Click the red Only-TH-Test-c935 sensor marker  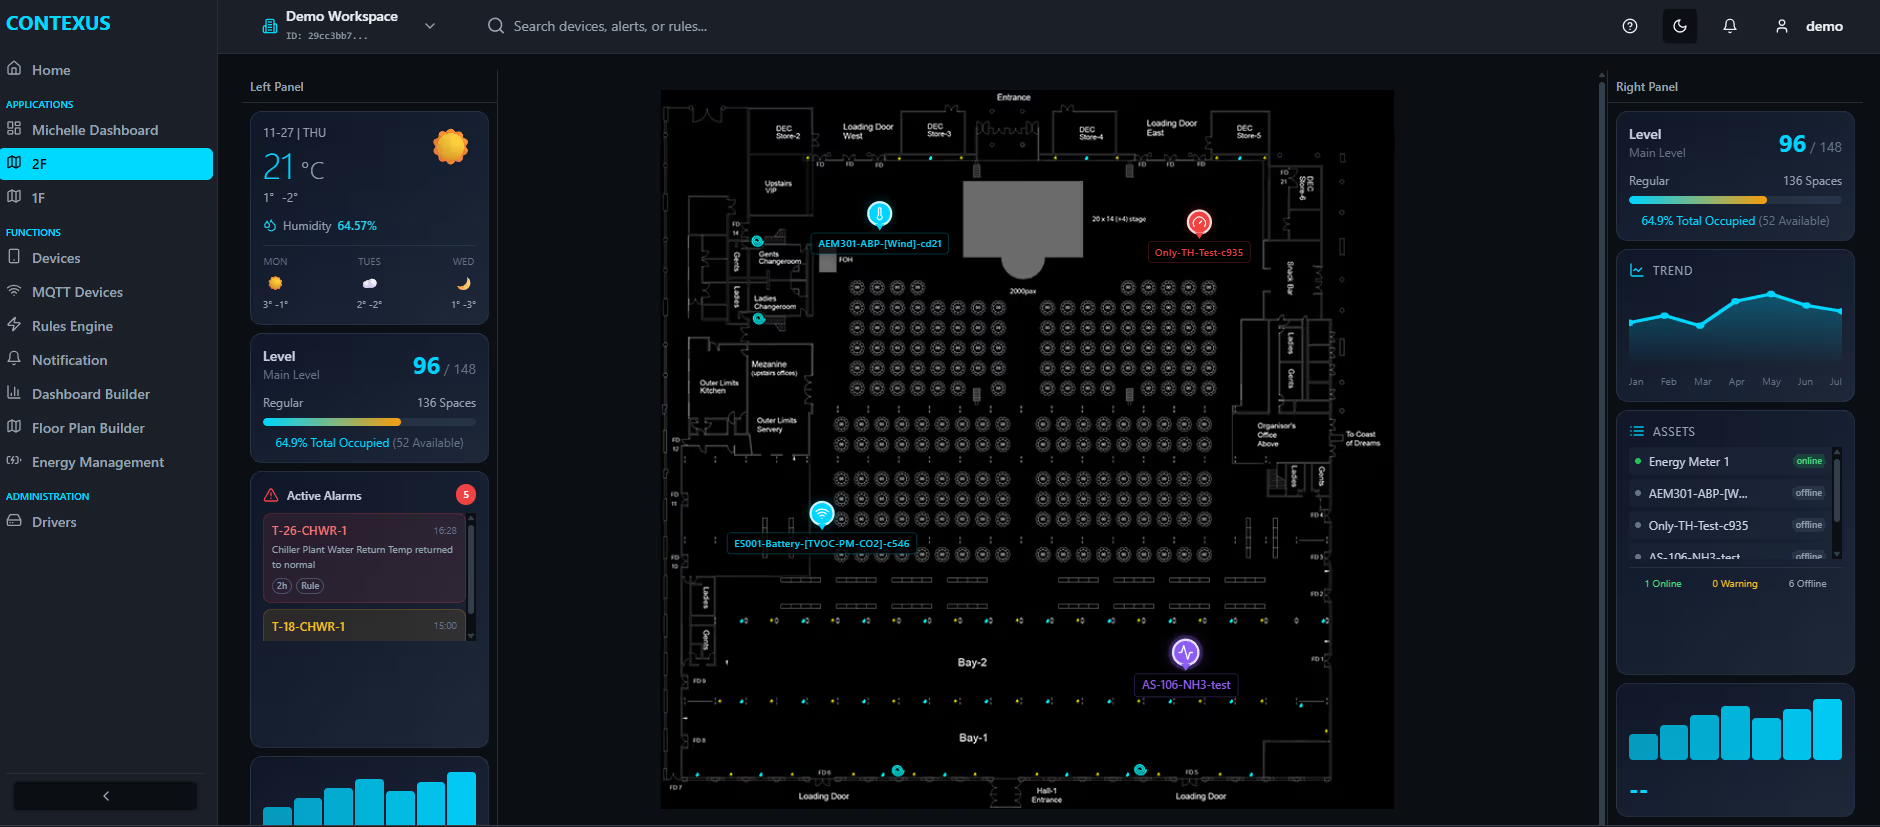tap(1198, 222)
